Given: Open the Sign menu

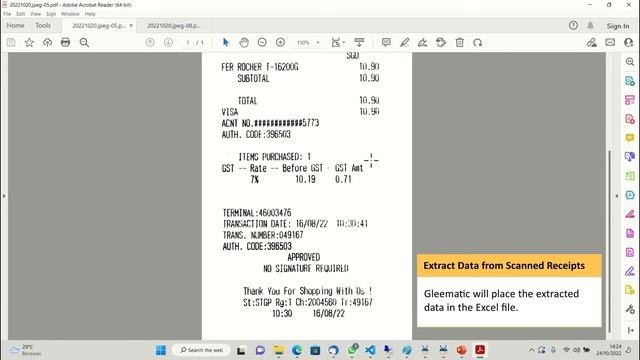Looking at the screenshot, I should coord(51,14).
